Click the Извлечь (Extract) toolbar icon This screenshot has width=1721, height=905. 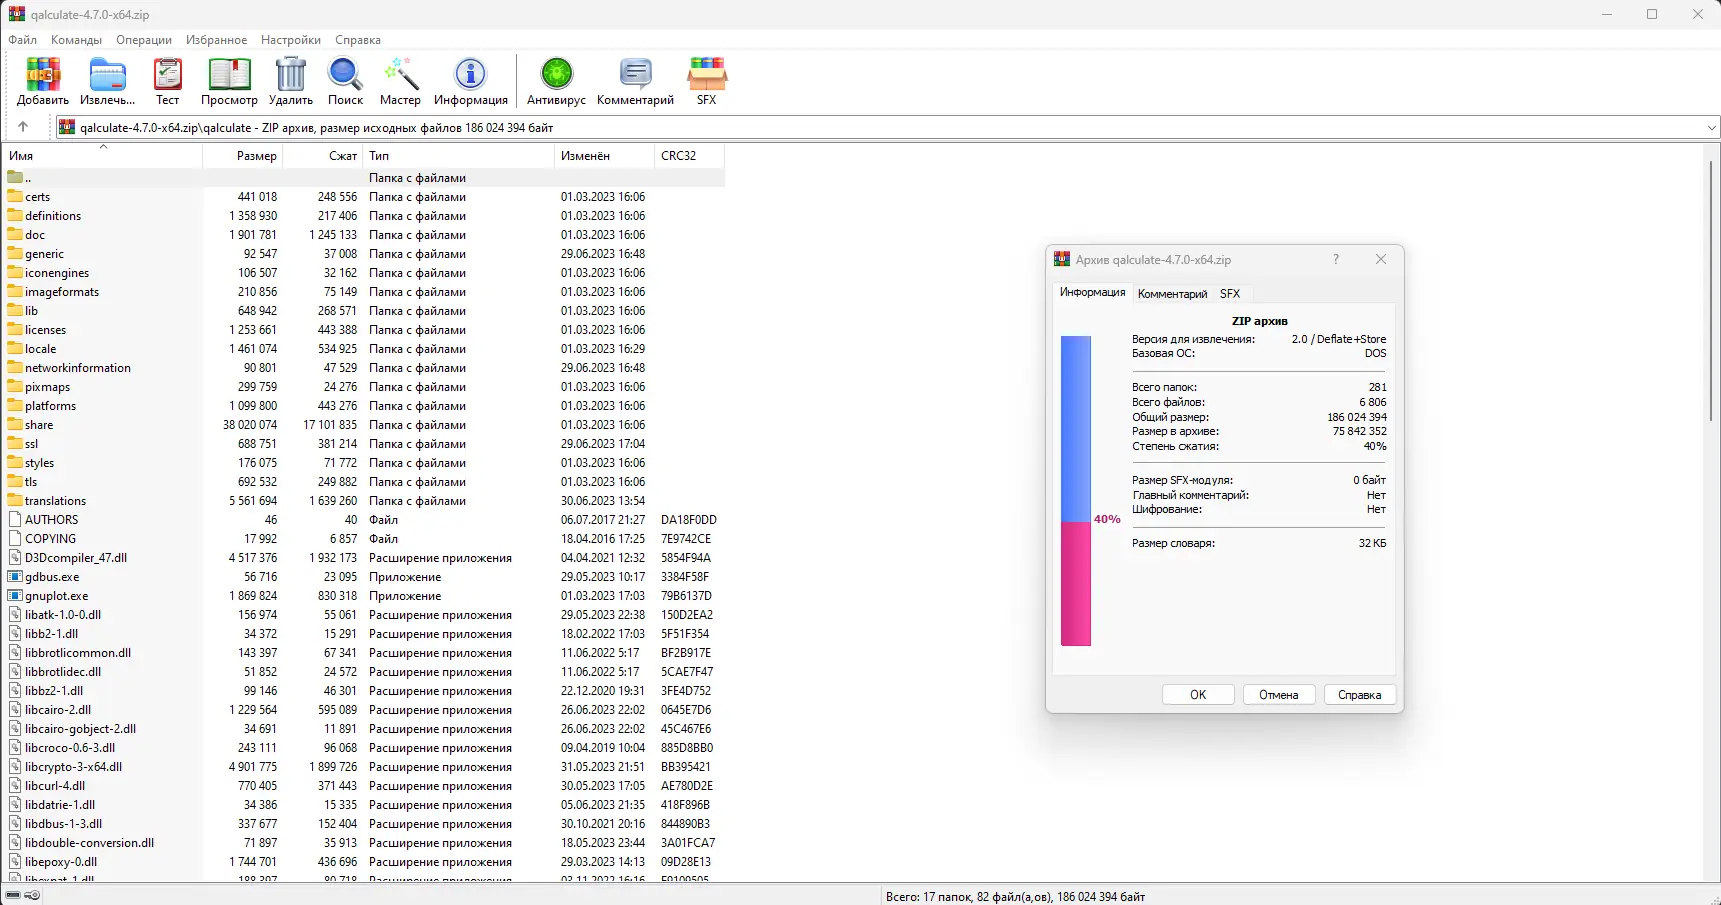pos(107,75)
